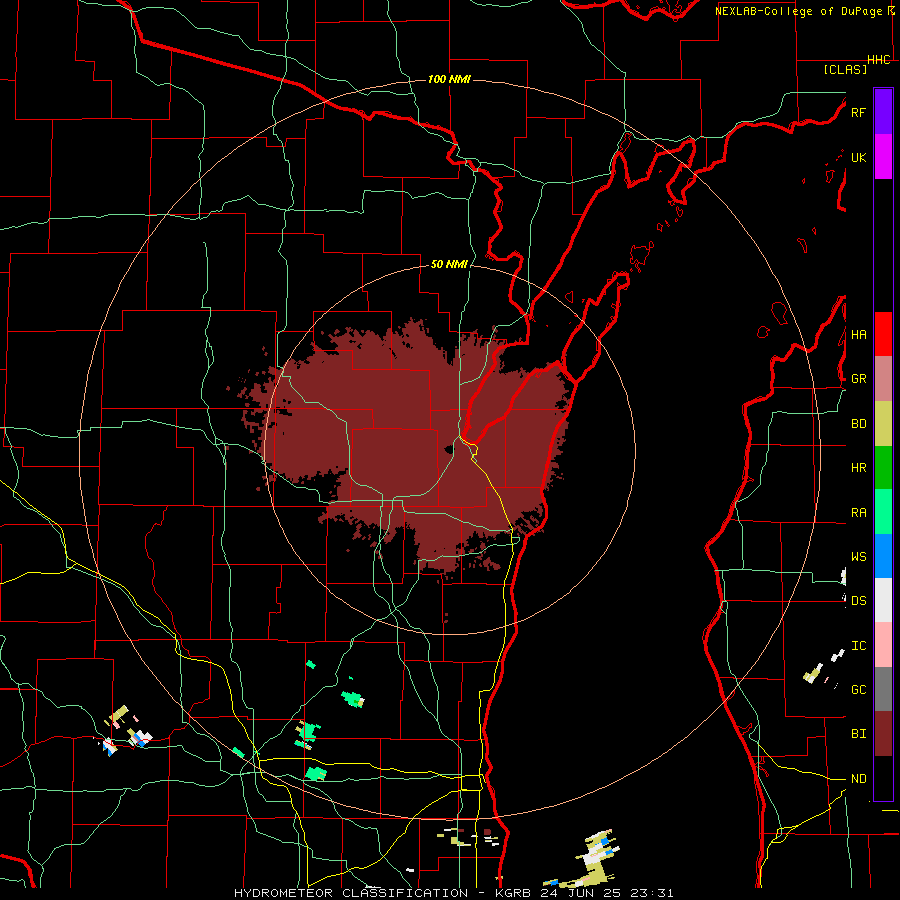The image size is (900, 900).
Task: Click the HYDROMETEOR CLASSIFICATION title text
Action: (351, 893)
